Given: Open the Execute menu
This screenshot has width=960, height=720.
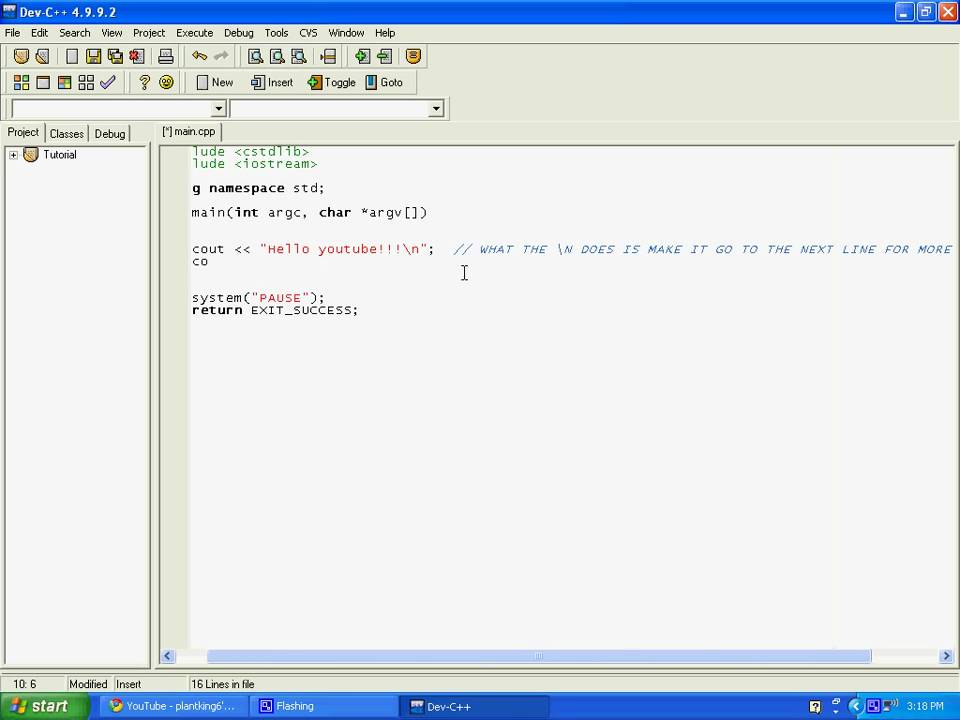Looking at the screenshot, I should (194, 33).
